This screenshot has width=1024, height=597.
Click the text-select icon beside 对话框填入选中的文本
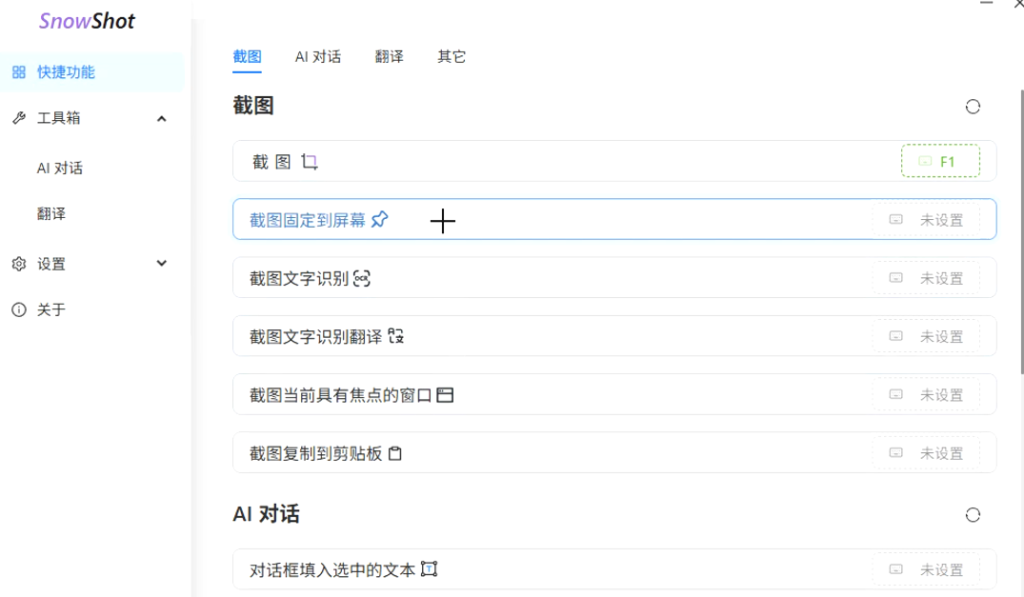click(429, 569)
